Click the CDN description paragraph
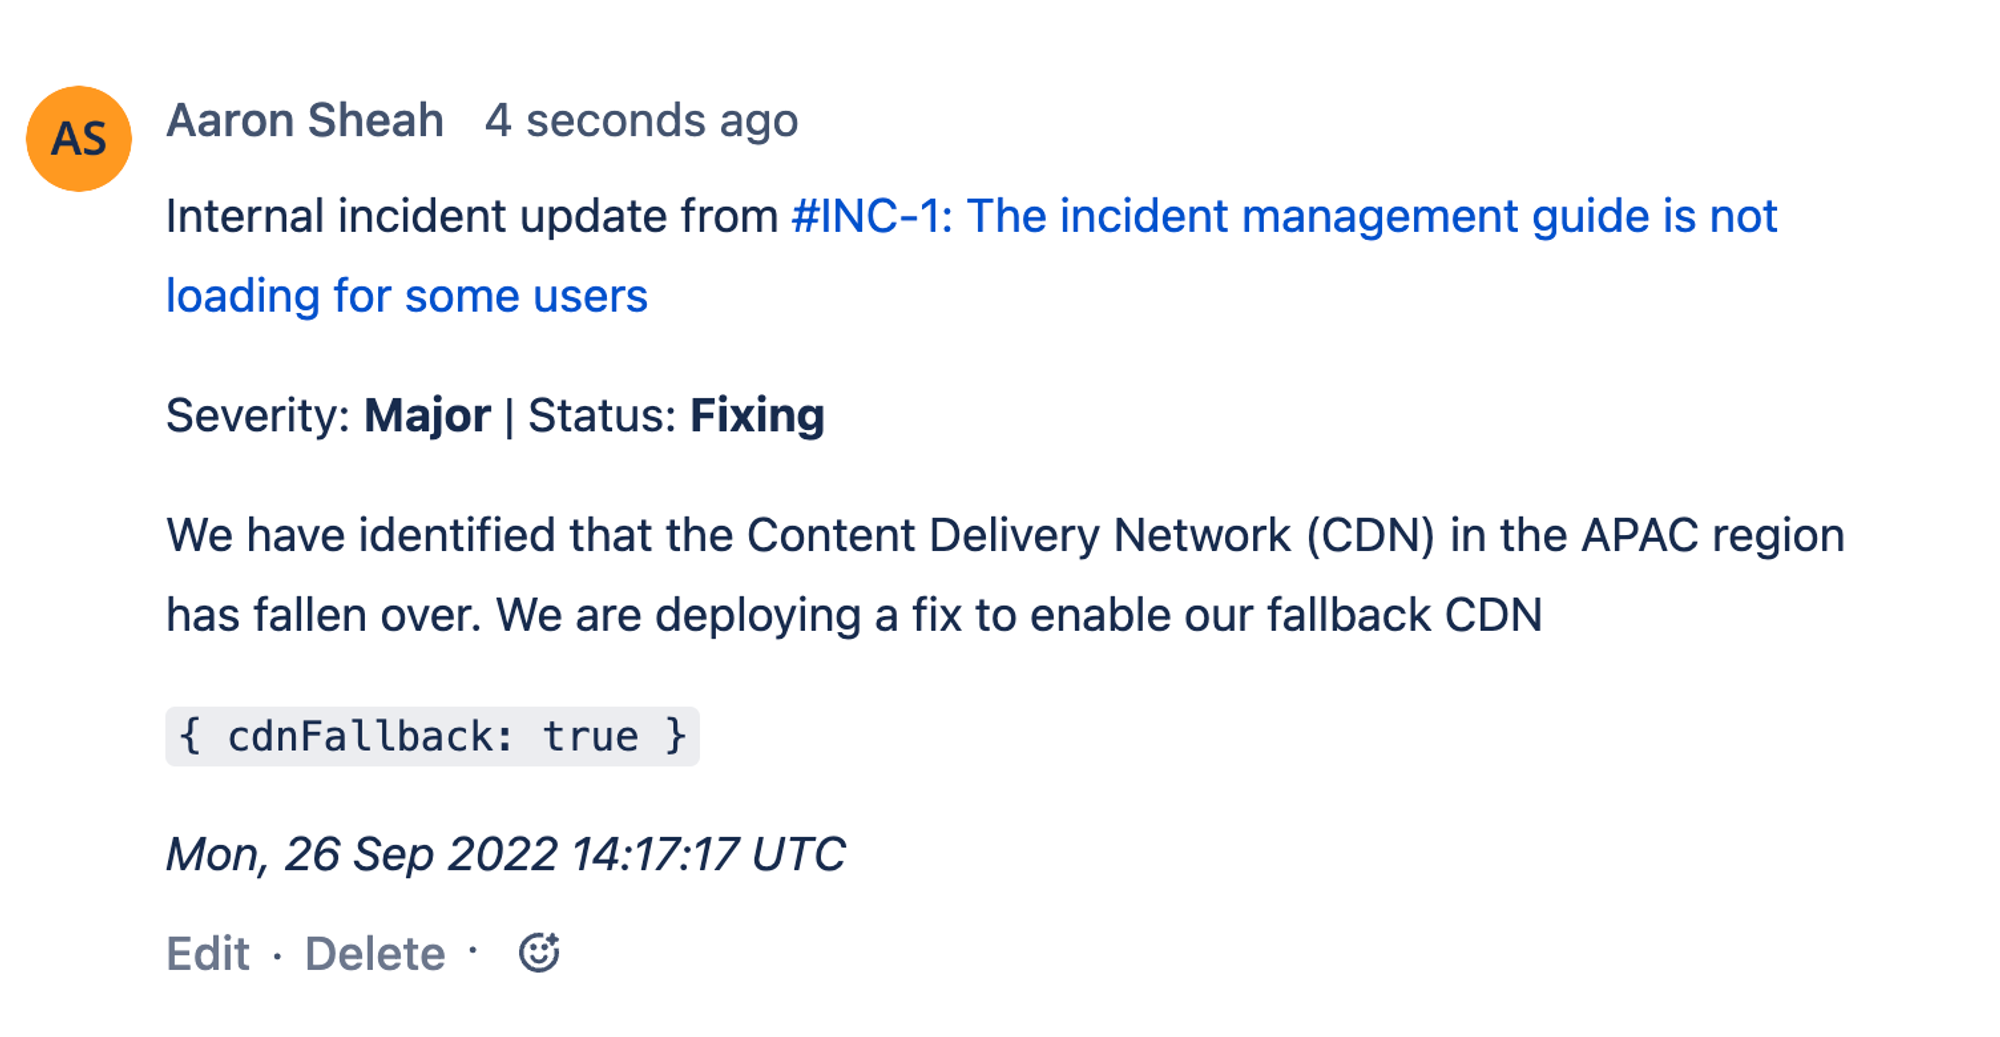2000x1037 pixels. coord(1005,575)
